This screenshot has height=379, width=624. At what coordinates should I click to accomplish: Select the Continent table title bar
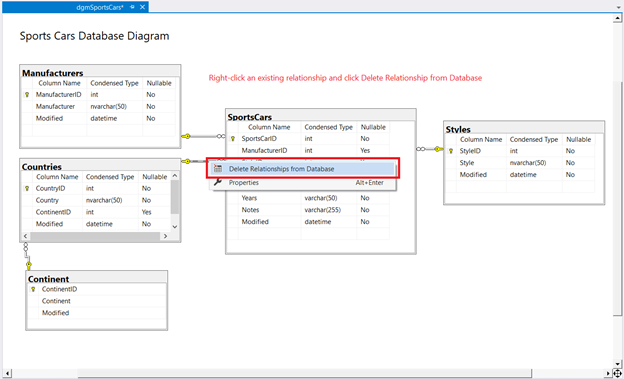pyautogui.click(x=97, y=278)
